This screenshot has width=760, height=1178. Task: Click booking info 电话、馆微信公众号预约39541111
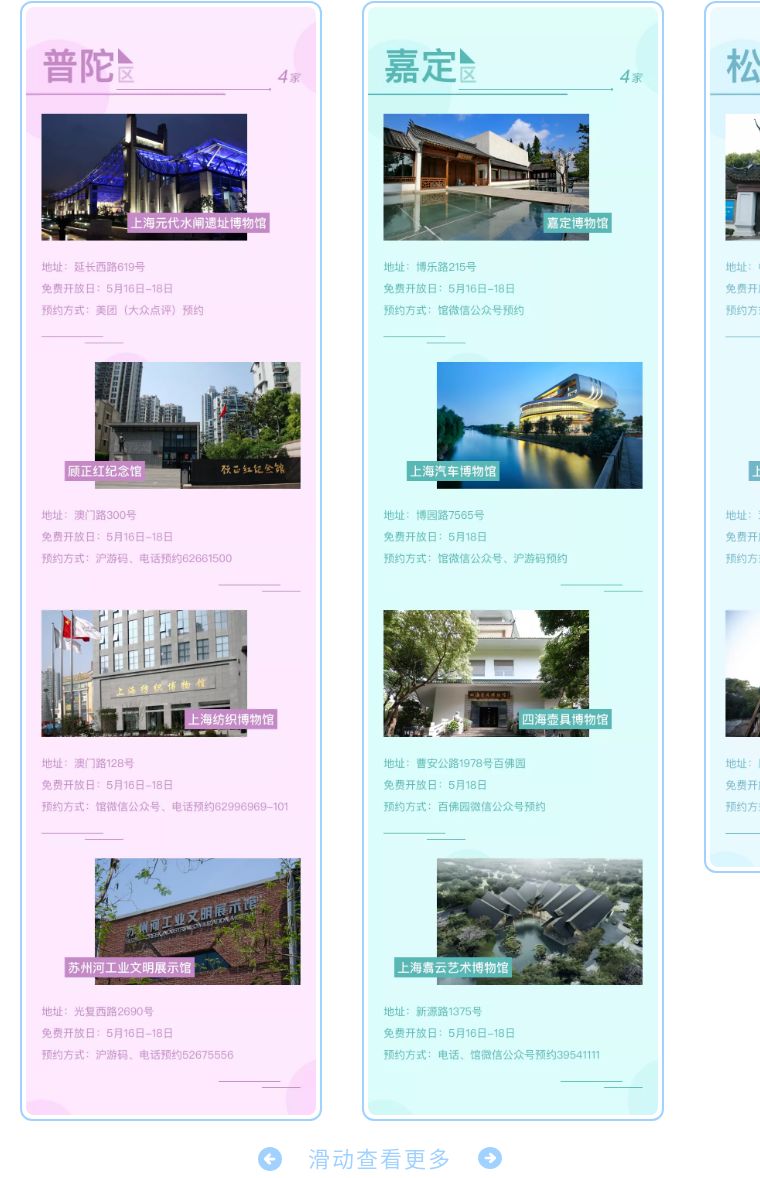519,1055
